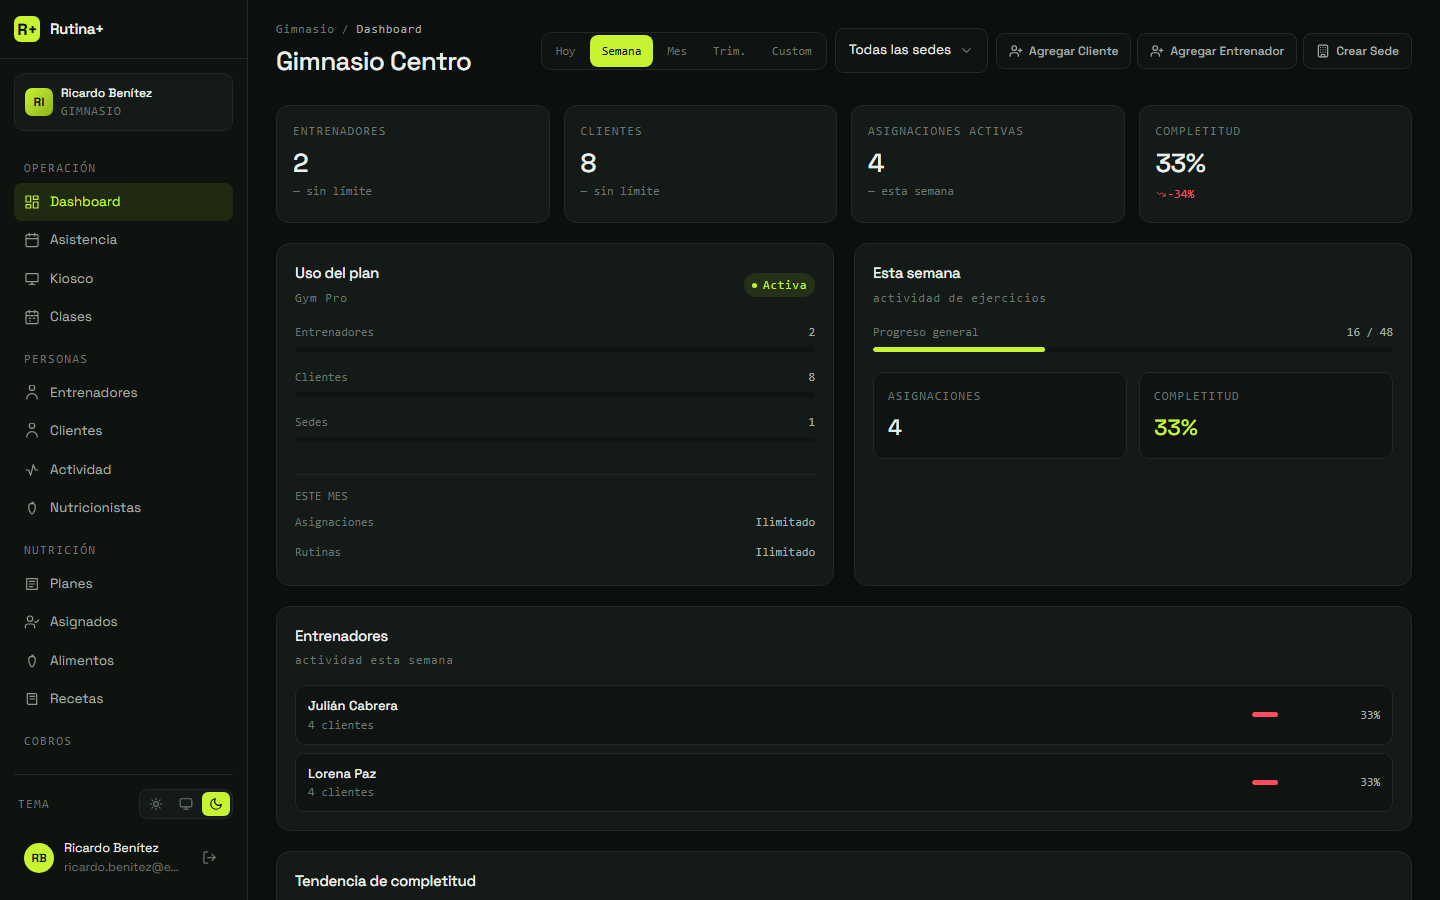Select system theme monitor toggle
This screenshot has width=1440, height=900.
click(186, 804)
